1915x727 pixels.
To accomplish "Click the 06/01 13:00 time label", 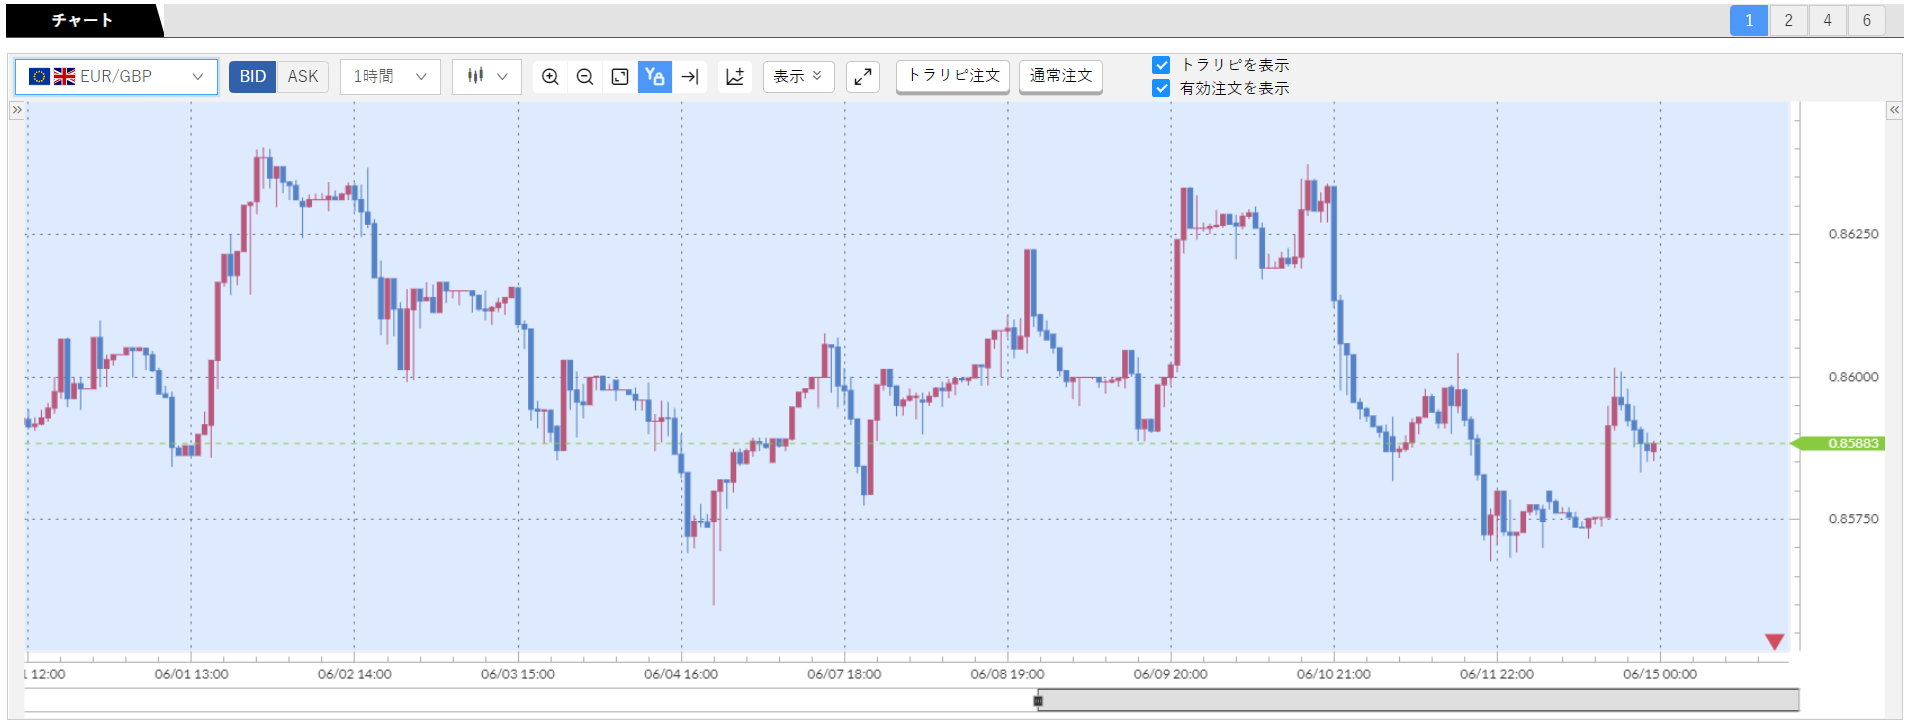I will point(191,674).
